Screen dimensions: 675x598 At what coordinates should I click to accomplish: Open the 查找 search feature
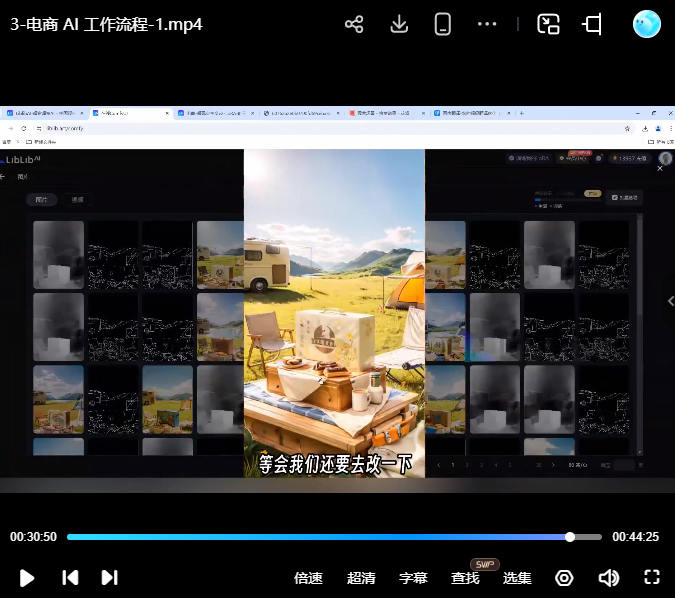465,578
